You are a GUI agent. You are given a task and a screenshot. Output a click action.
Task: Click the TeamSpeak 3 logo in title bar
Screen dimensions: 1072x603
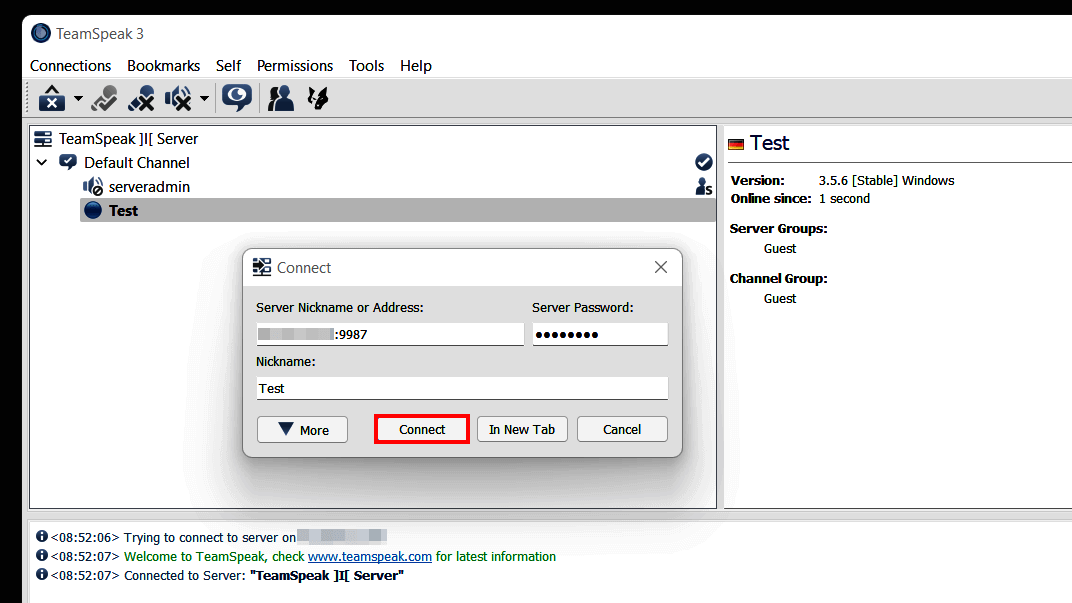[41, 33]
